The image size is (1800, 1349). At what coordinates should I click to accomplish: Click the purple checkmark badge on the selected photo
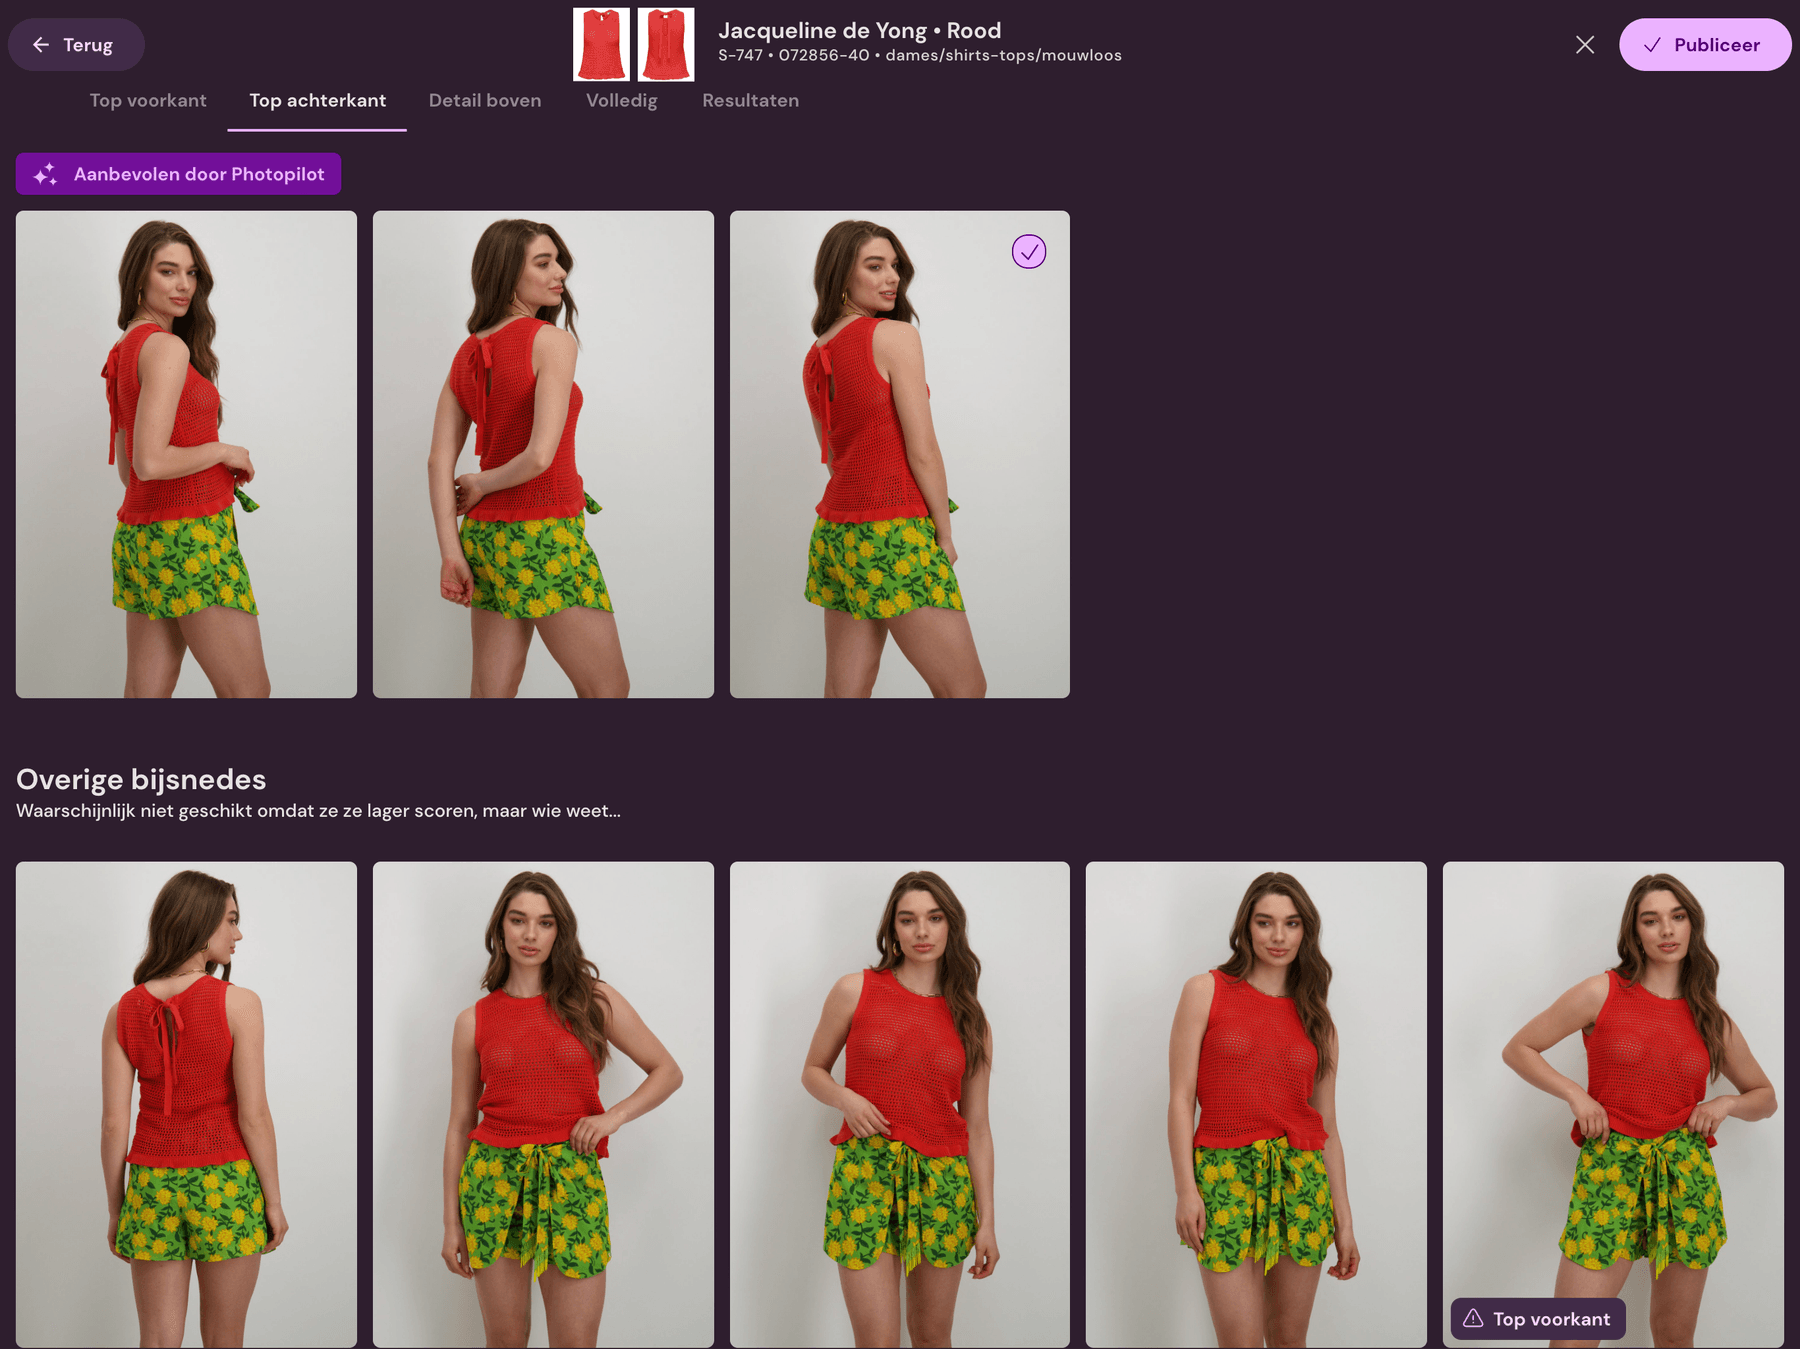coord(1029,252)
